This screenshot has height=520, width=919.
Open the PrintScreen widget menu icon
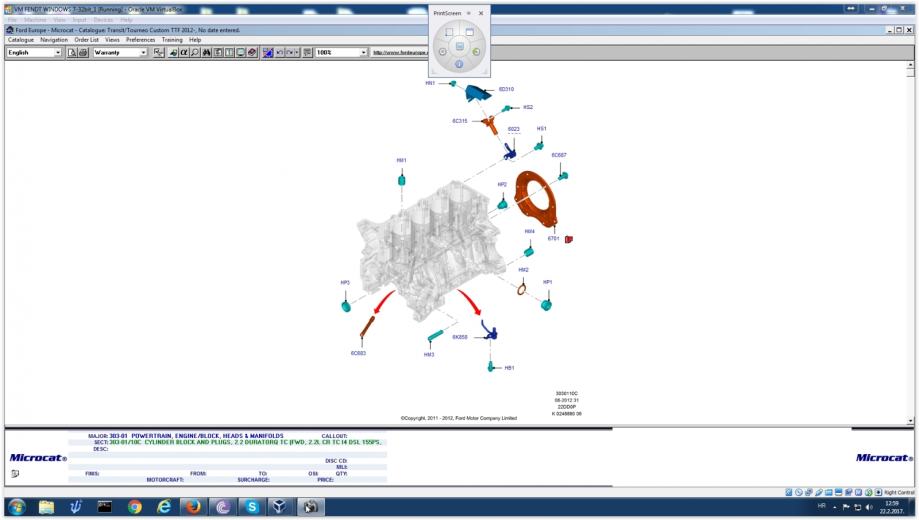[469, 13]
